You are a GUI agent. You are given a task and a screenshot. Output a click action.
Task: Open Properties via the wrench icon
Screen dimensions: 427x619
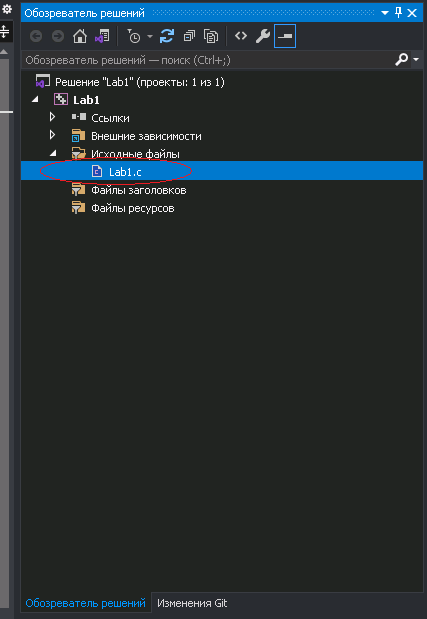(263, 36)
